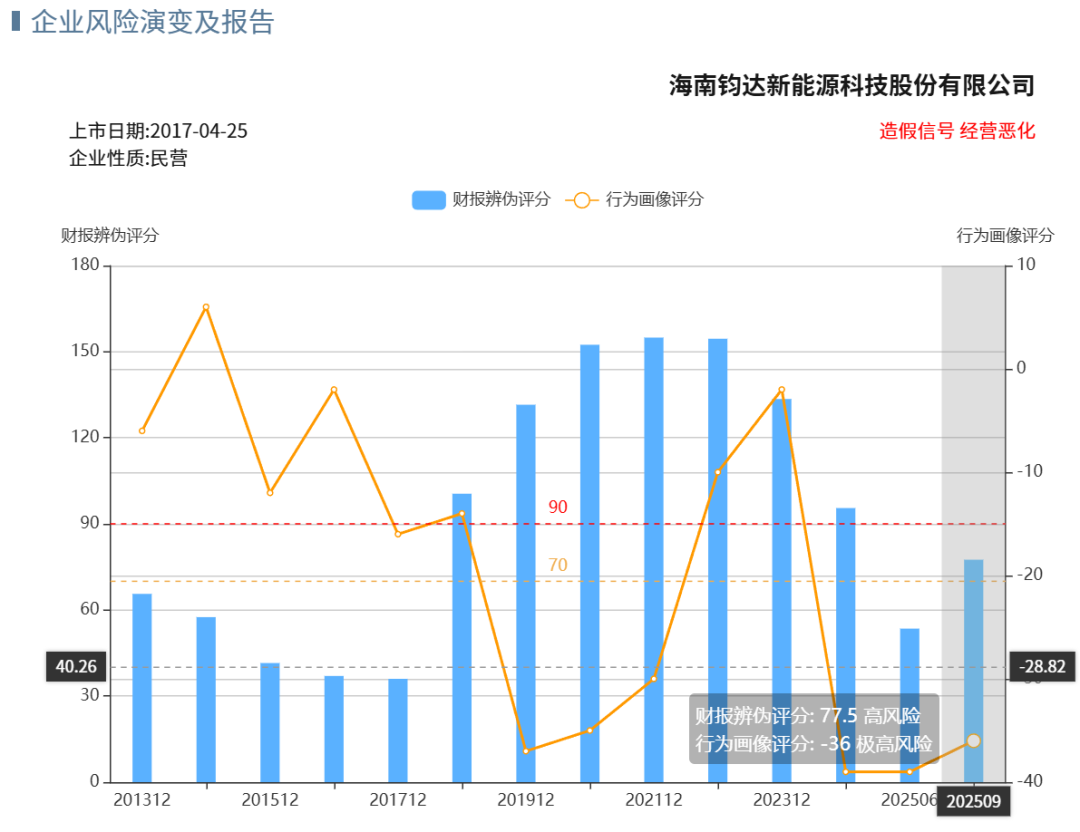1080x832 pixels.
Task: Toggle the 行为画像评分 legend item
Action: click(634, 200)
